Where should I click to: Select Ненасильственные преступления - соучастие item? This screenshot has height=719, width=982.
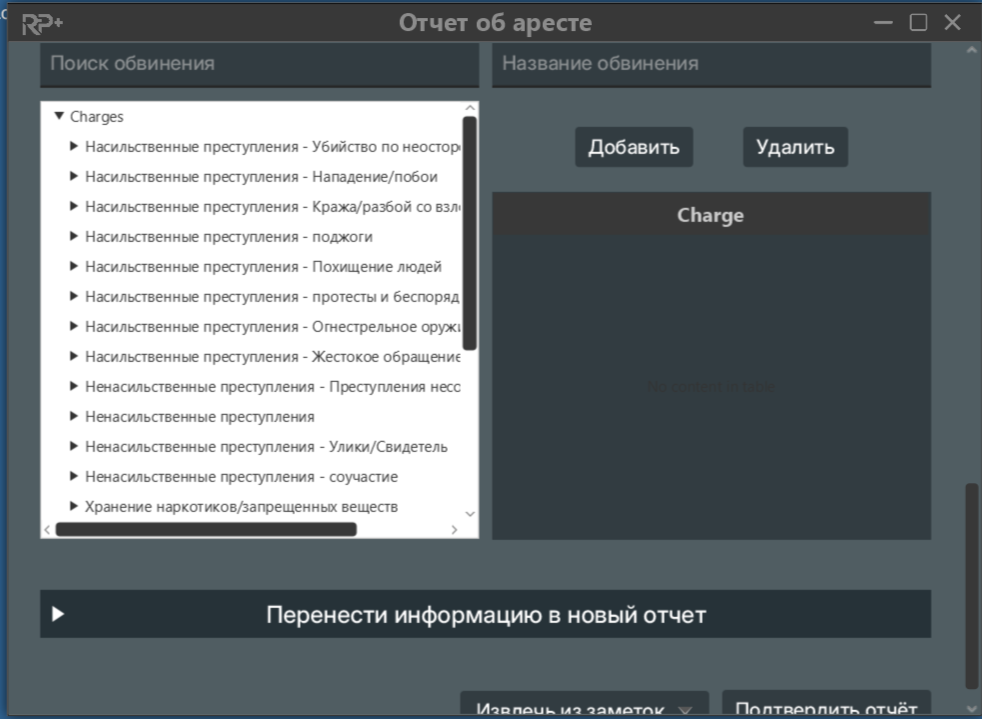tap(241, 477)
